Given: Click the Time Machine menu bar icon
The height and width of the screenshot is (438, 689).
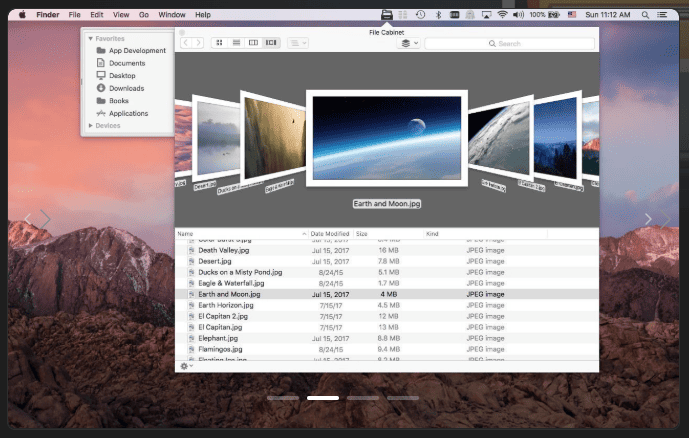Looking at the screenshot, I should tap(421, 14).
